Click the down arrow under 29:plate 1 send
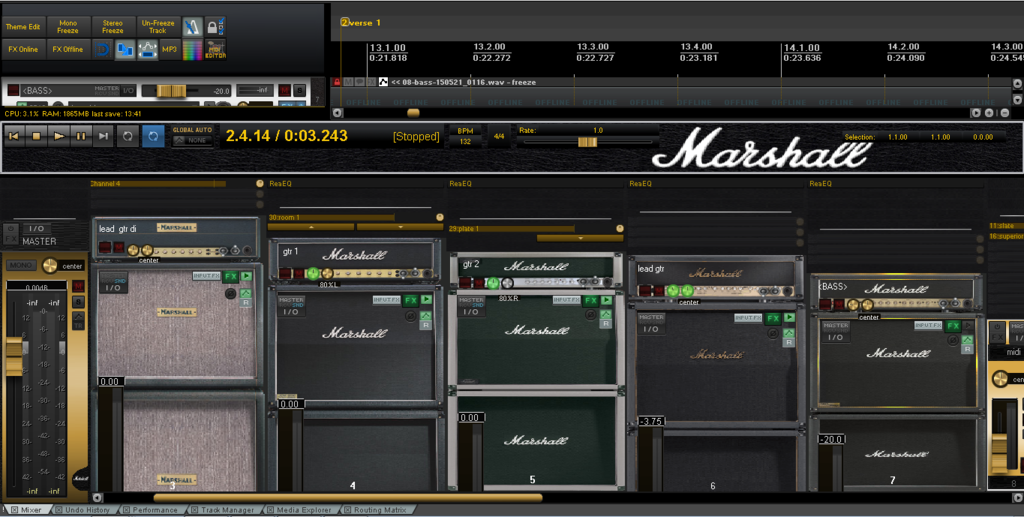Image resolution: width=1024 pixels, height=517 pixels. click(x=580, y=238)
